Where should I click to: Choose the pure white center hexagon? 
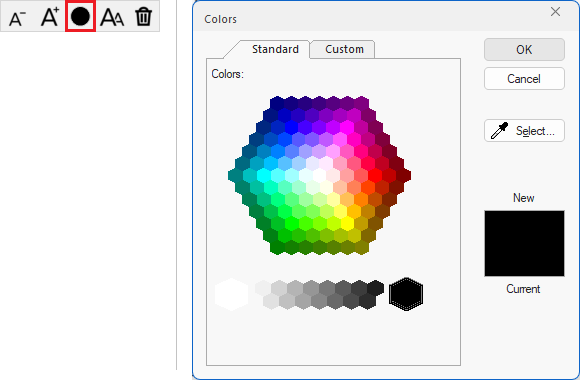(319, 175)
